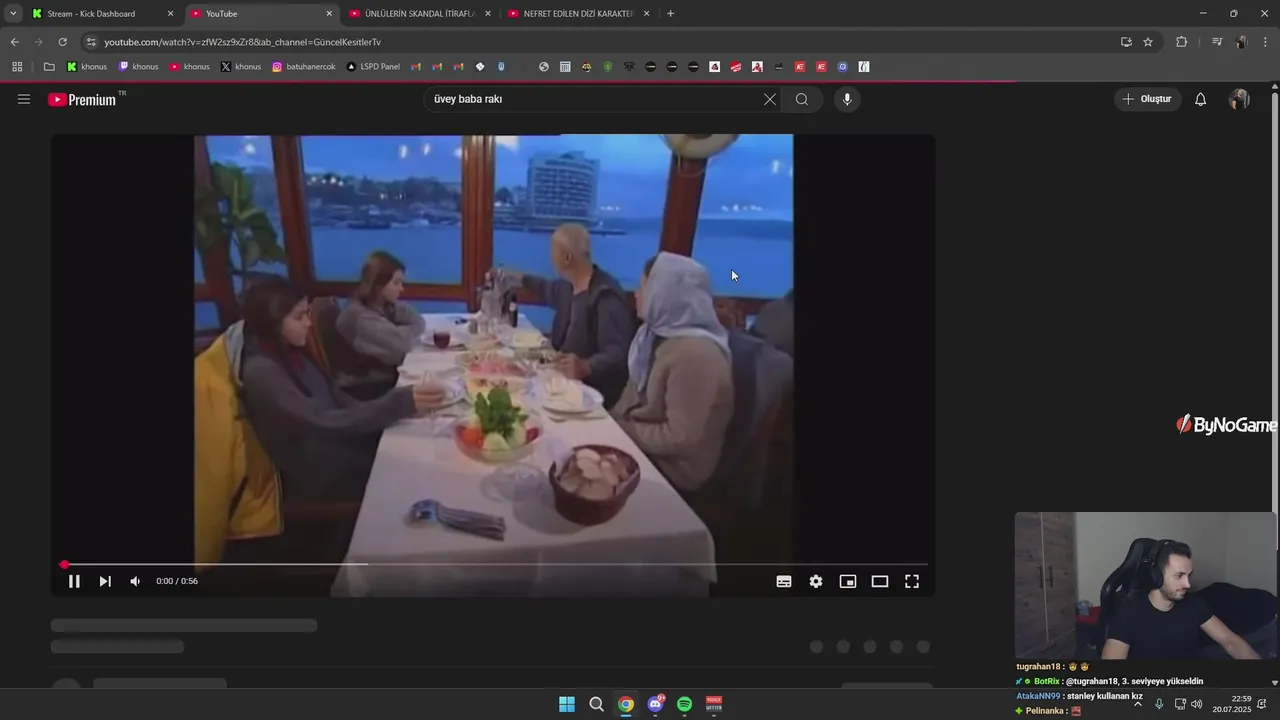Screen dimensions: 1280x720
Task: Open Chrome from taskbar
Action: pos(626,704)
